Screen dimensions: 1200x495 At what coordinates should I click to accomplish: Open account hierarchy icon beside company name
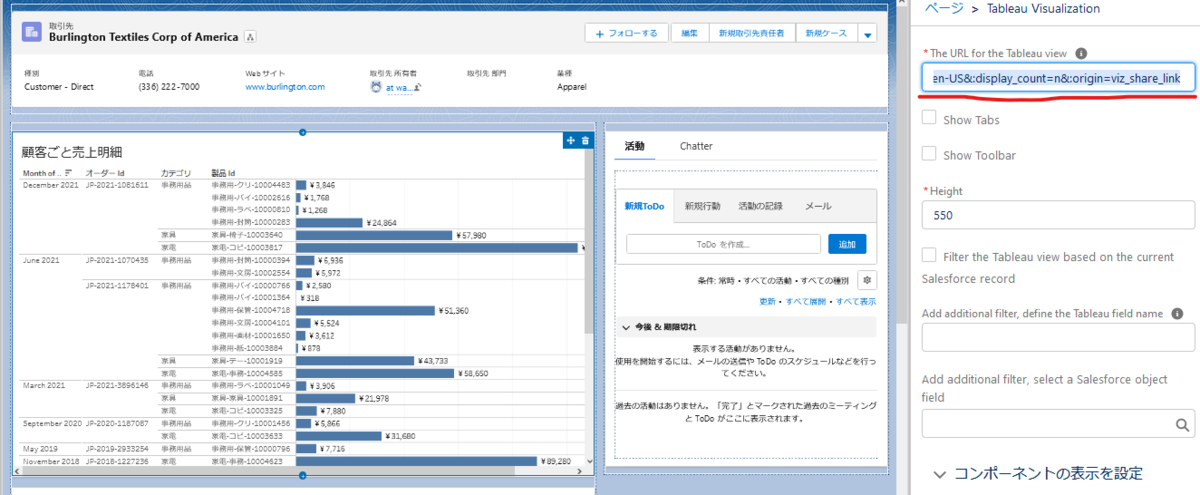pos(250,37)
